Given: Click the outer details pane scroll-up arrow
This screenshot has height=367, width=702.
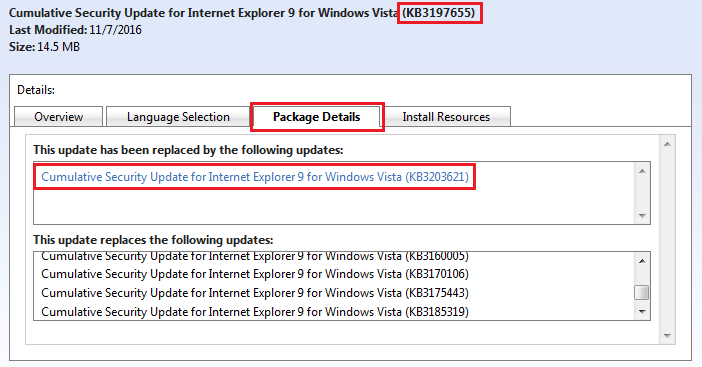Looking at the screenshot, I should coord(667,144).
